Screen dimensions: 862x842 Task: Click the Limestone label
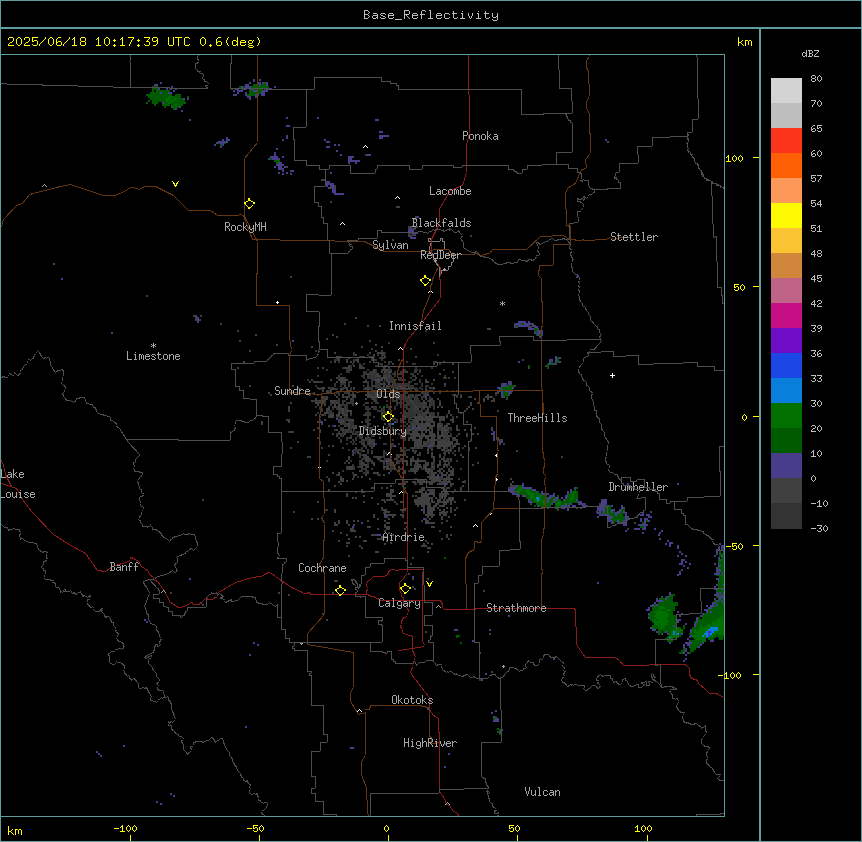(x=153, y=356)
